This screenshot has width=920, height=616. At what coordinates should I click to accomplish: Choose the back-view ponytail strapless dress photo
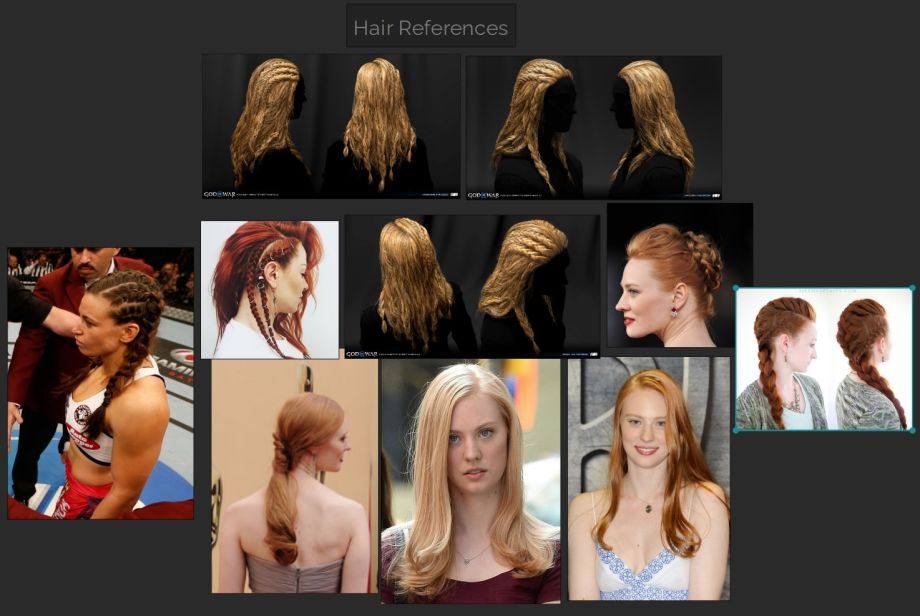tap(294, 476)
